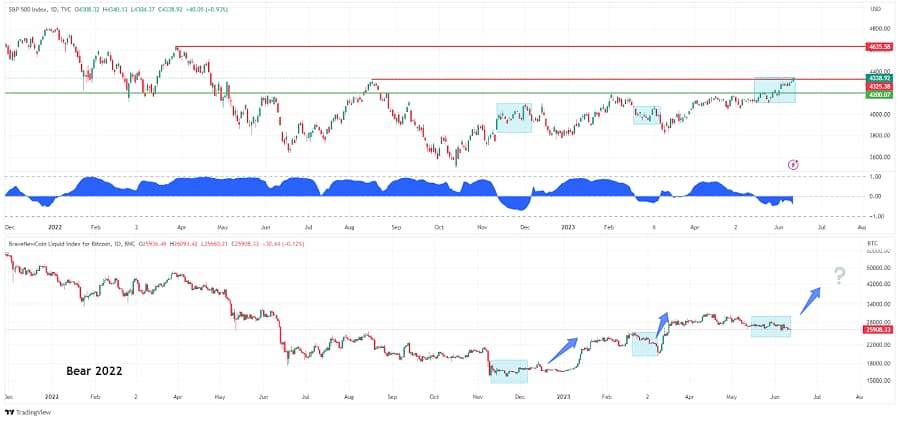Image resolution: width=900 pixels, height=421 pixels.
Task: Click the 25908.33 Bitcoin price label
Action: (879, 330)
